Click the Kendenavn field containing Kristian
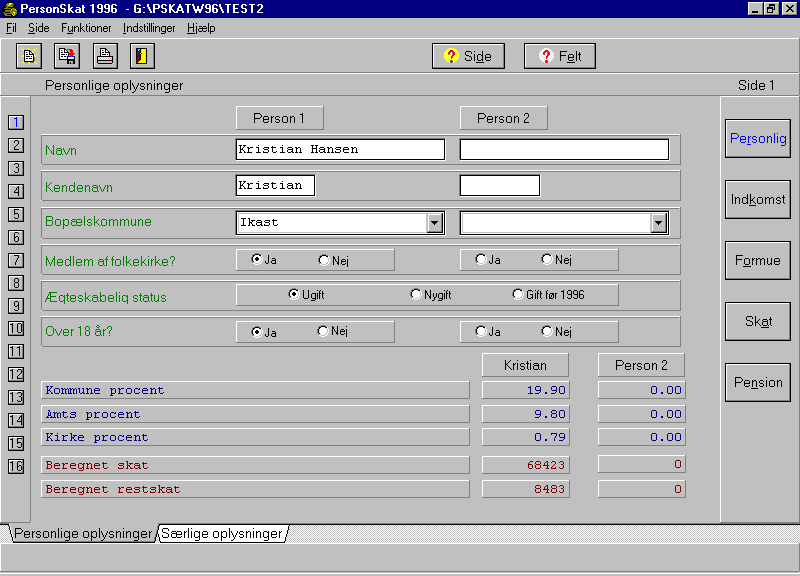Screen dimensions: 800x576 pyautogui.click(x=276, y=185)
